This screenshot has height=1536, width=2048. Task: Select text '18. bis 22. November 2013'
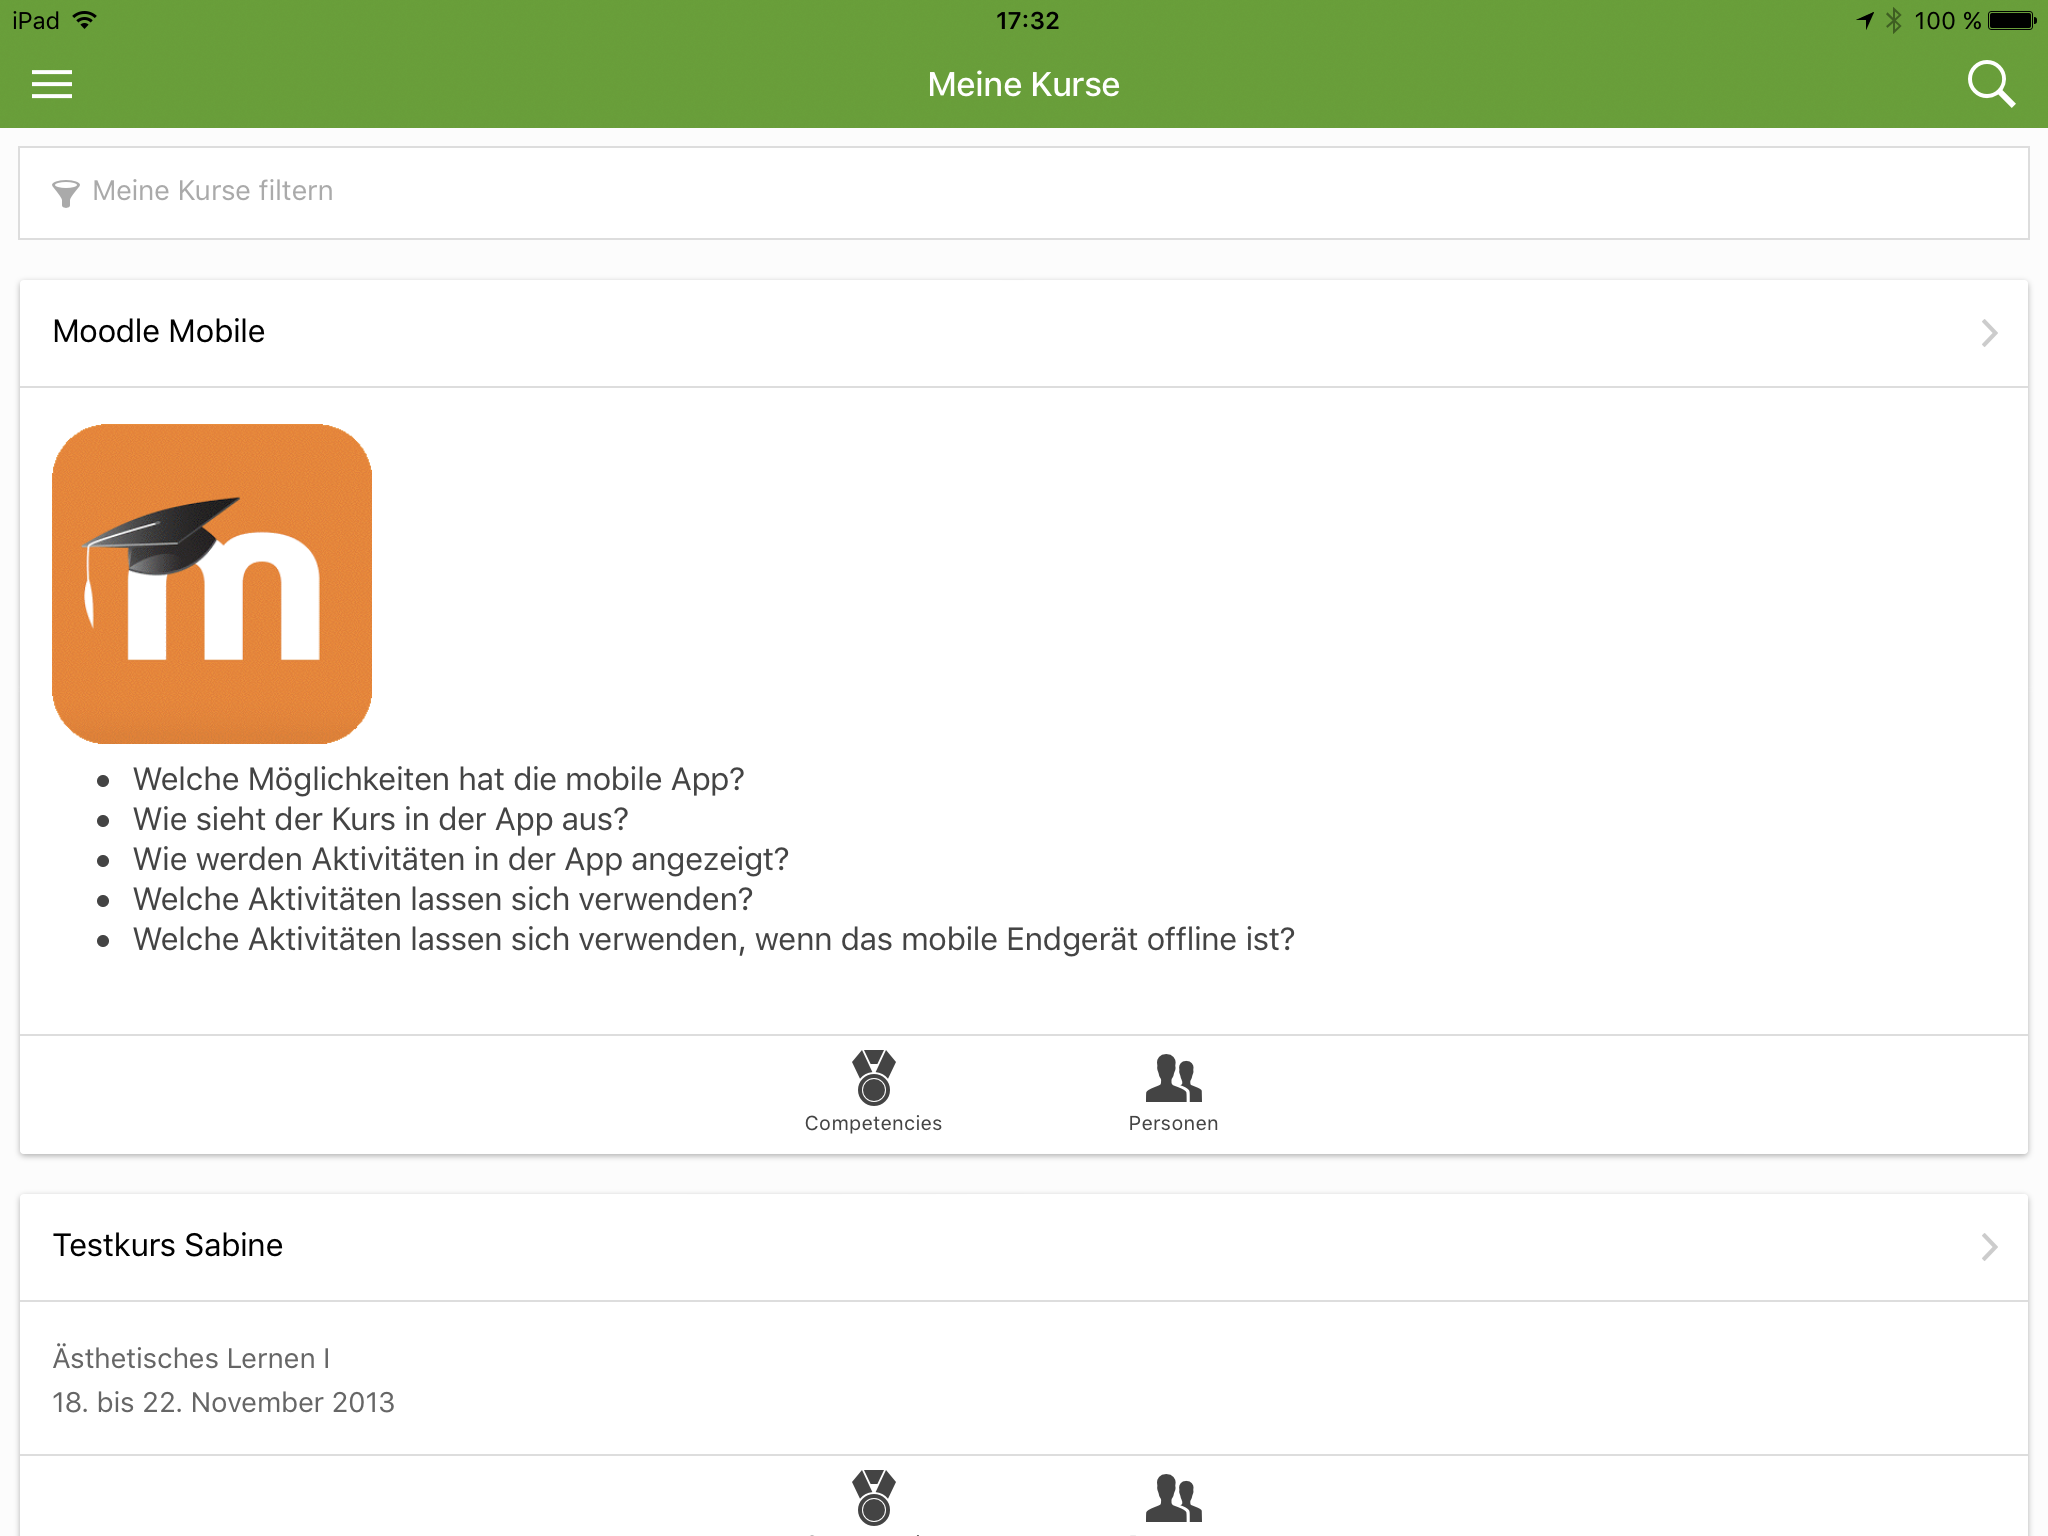[224, 1402]
